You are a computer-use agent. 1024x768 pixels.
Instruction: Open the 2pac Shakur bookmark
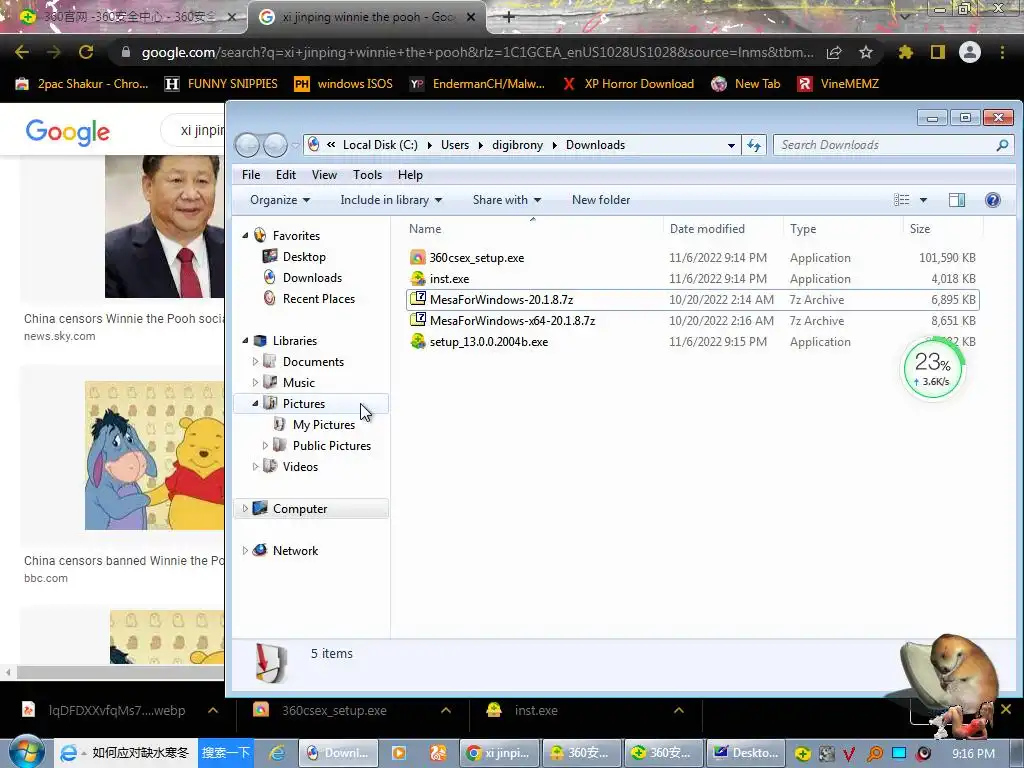tap(82, 84)
